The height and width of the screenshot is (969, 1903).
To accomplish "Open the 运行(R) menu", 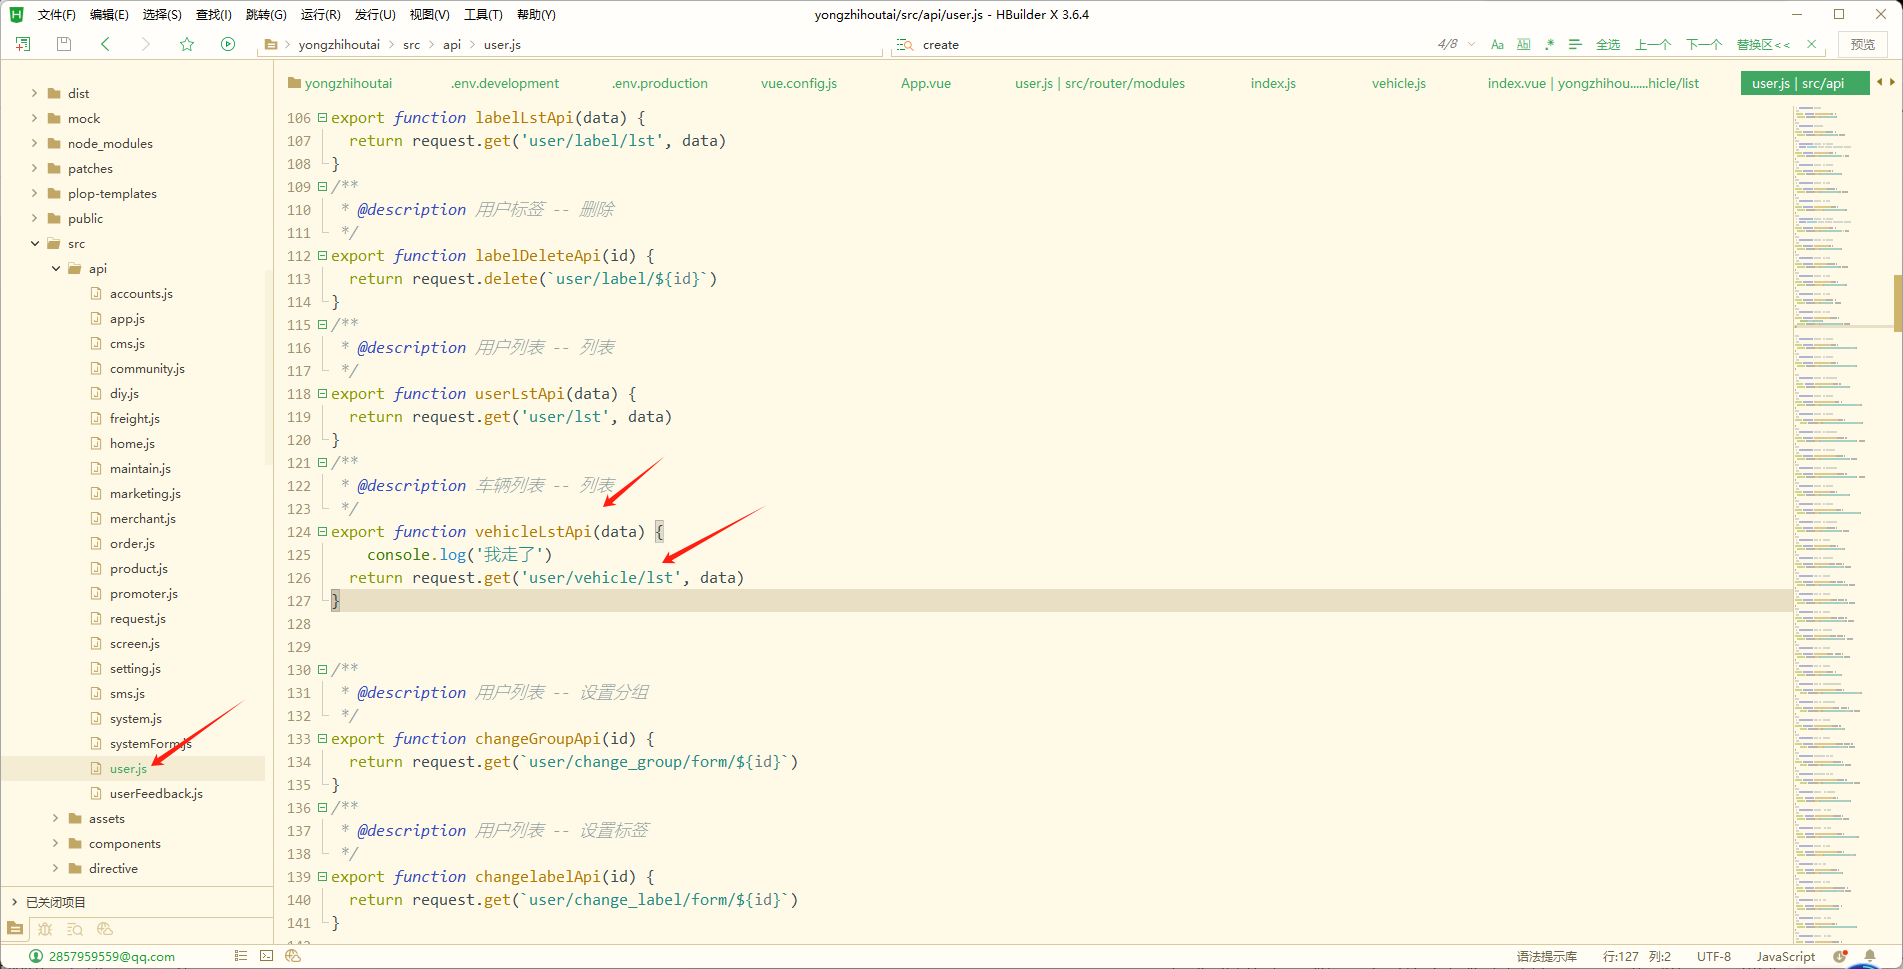I will [x=320, y=14].
